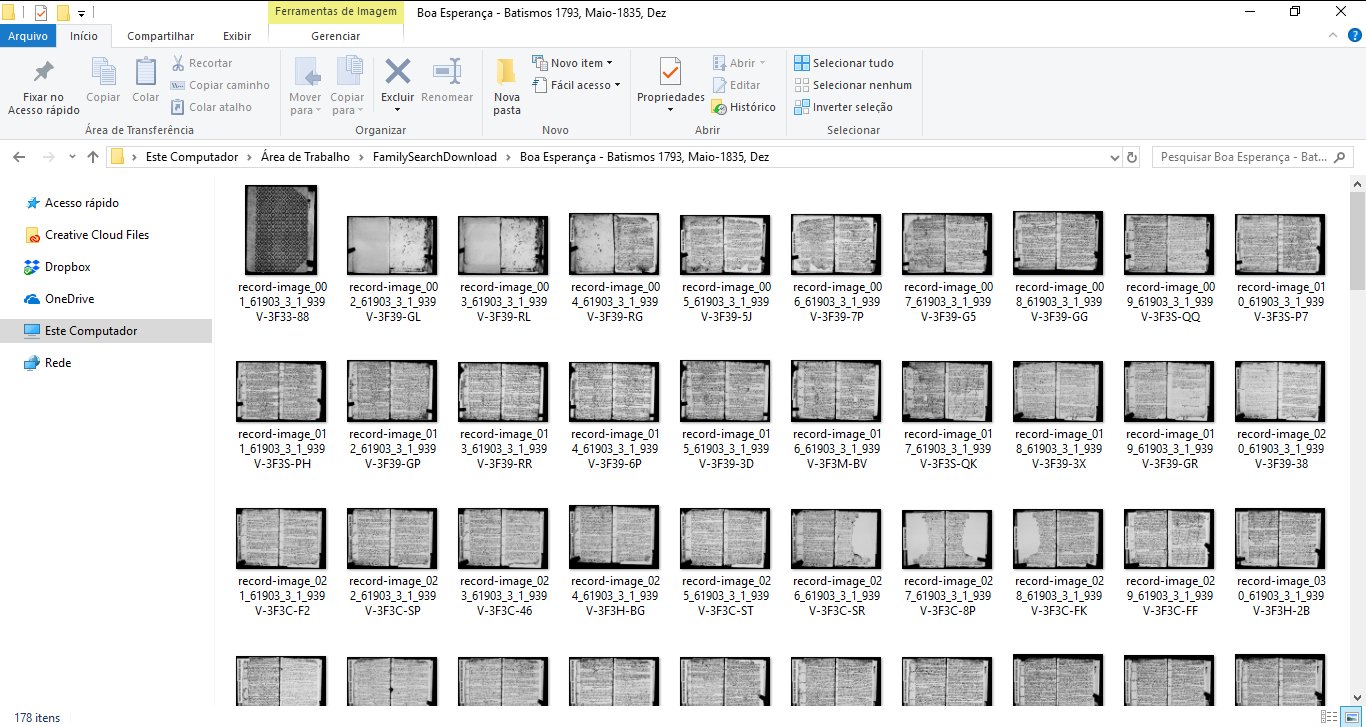This screenshot has width=1366, height=727.
Task: Expand the address bar history dropdown
Action: [x=1115, y=157]
